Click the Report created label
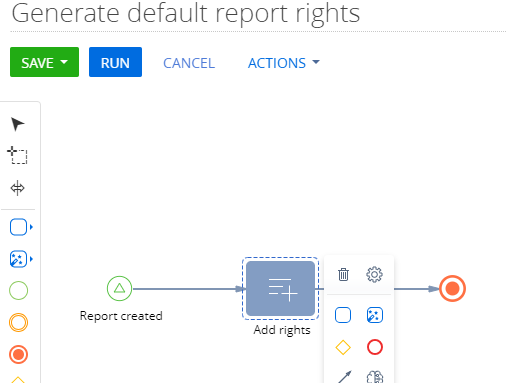Screen dimensions: 506x383 pyautogui.click(x=121, y=316)
